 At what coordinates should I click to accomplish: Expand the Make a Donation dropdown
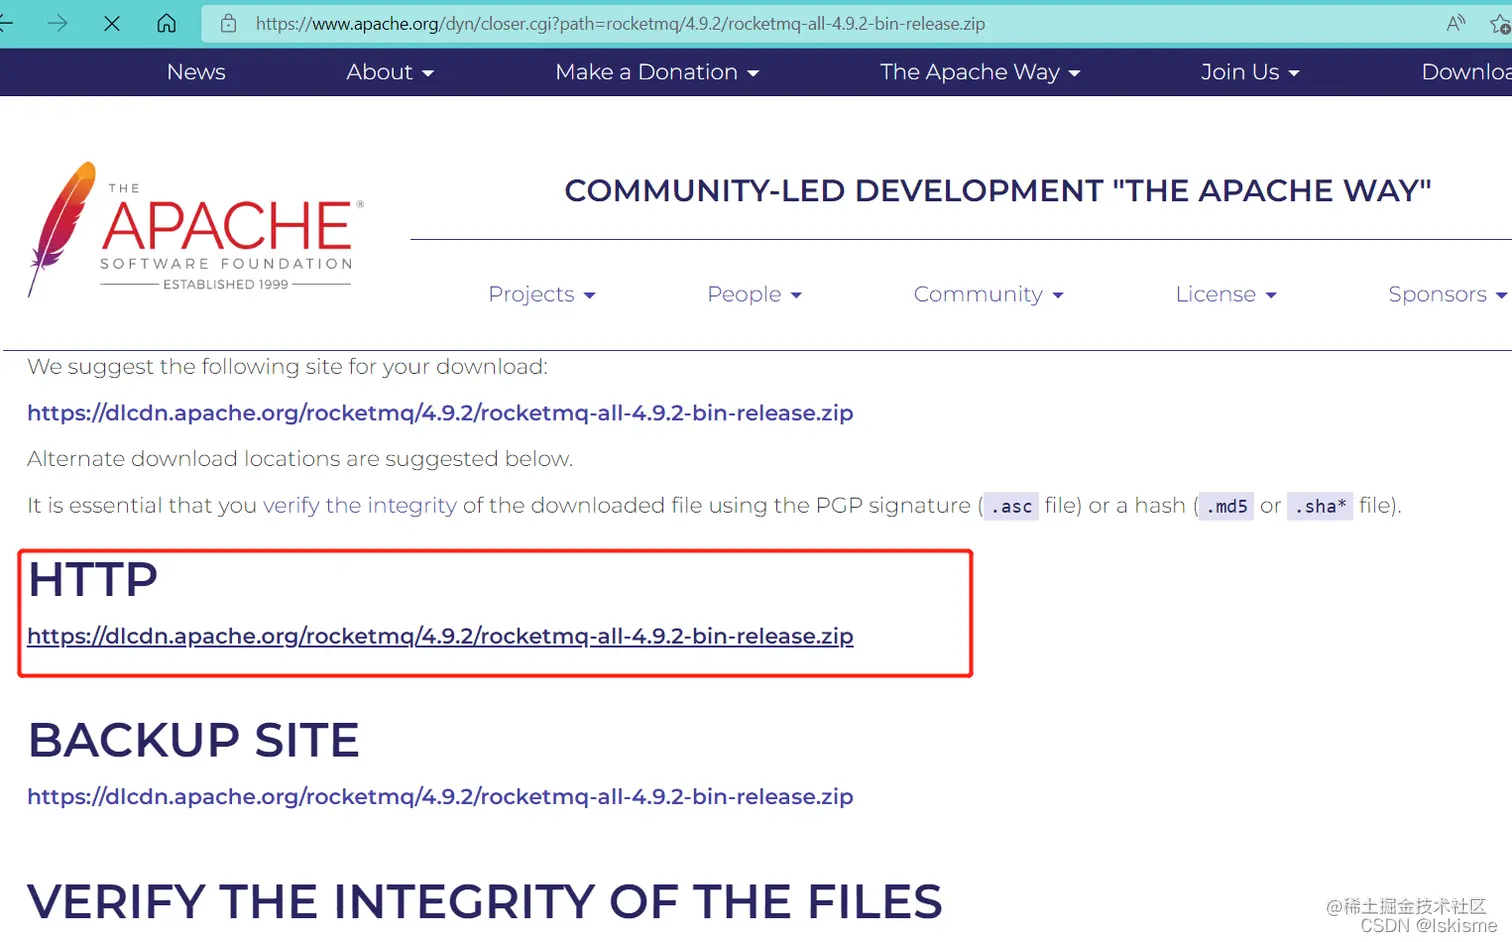[657, 72]
